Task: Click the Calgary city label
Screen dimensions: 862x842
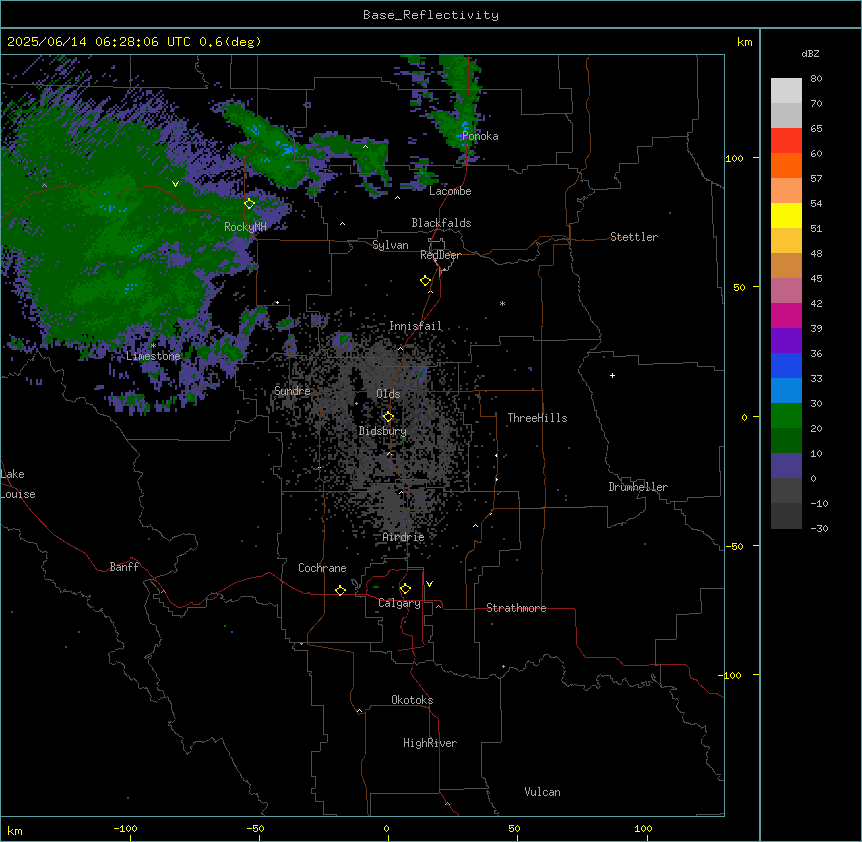Action: [399, 603]
